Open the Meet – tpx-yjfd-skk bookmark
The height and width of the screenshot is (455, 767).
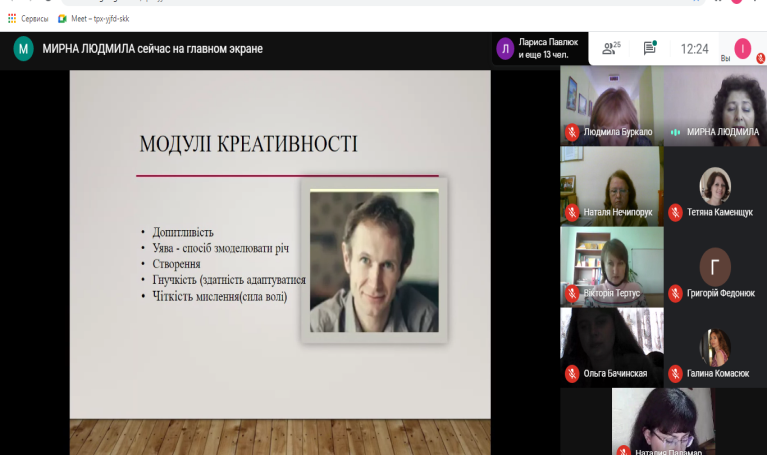click(x=93, y=19)
